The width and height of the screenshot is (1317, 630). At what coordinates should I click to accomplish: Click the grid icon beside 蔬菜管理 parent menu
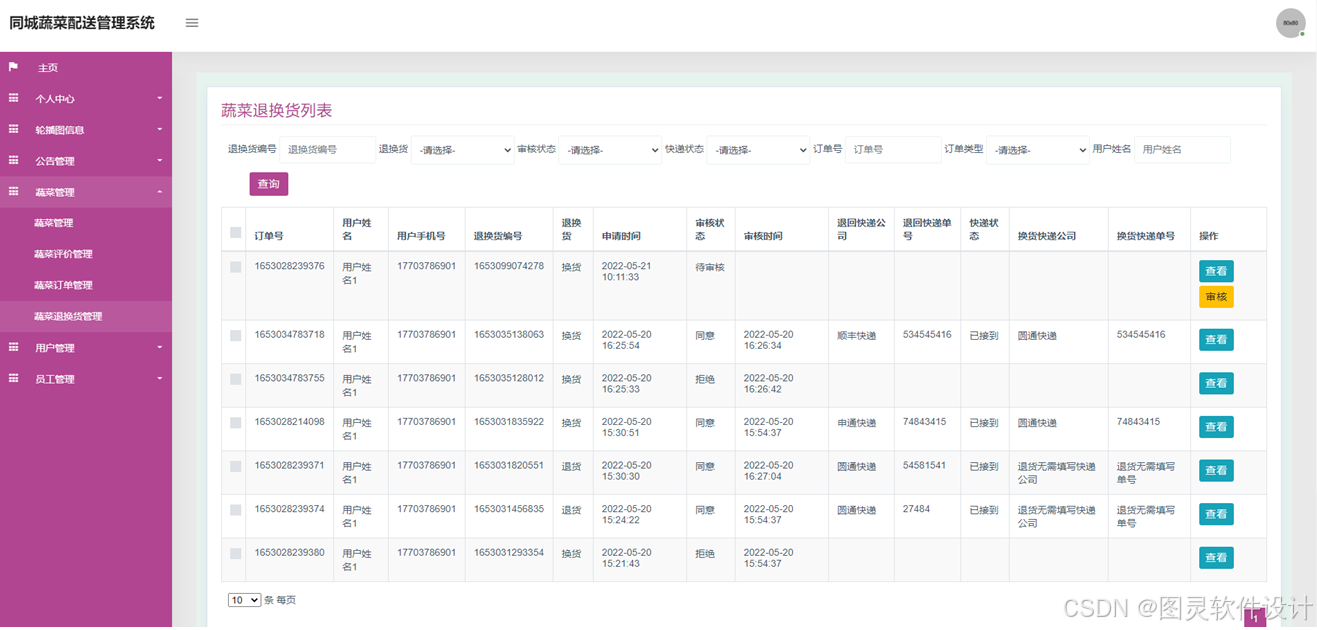[x=14, y=191]
